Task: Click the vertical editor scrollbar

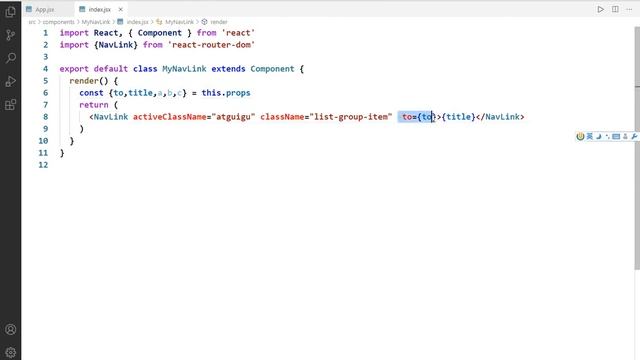Action: tap(637, 147)
